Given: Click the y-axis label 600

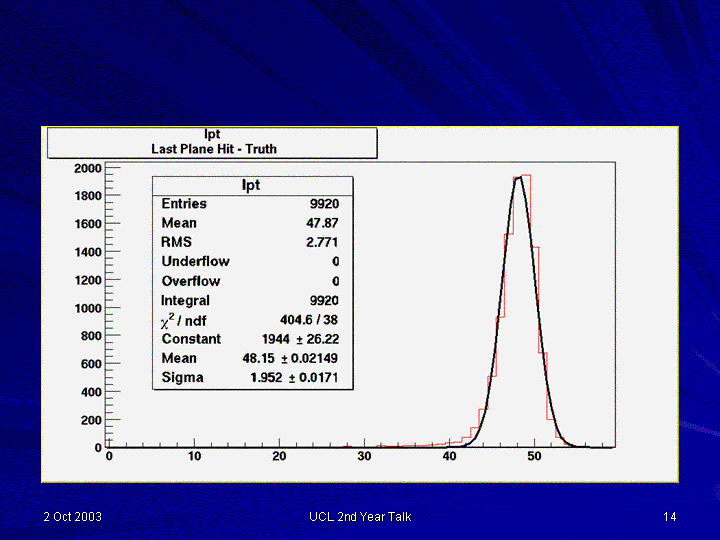Looking at the screenshot, I should coord(91,364).
